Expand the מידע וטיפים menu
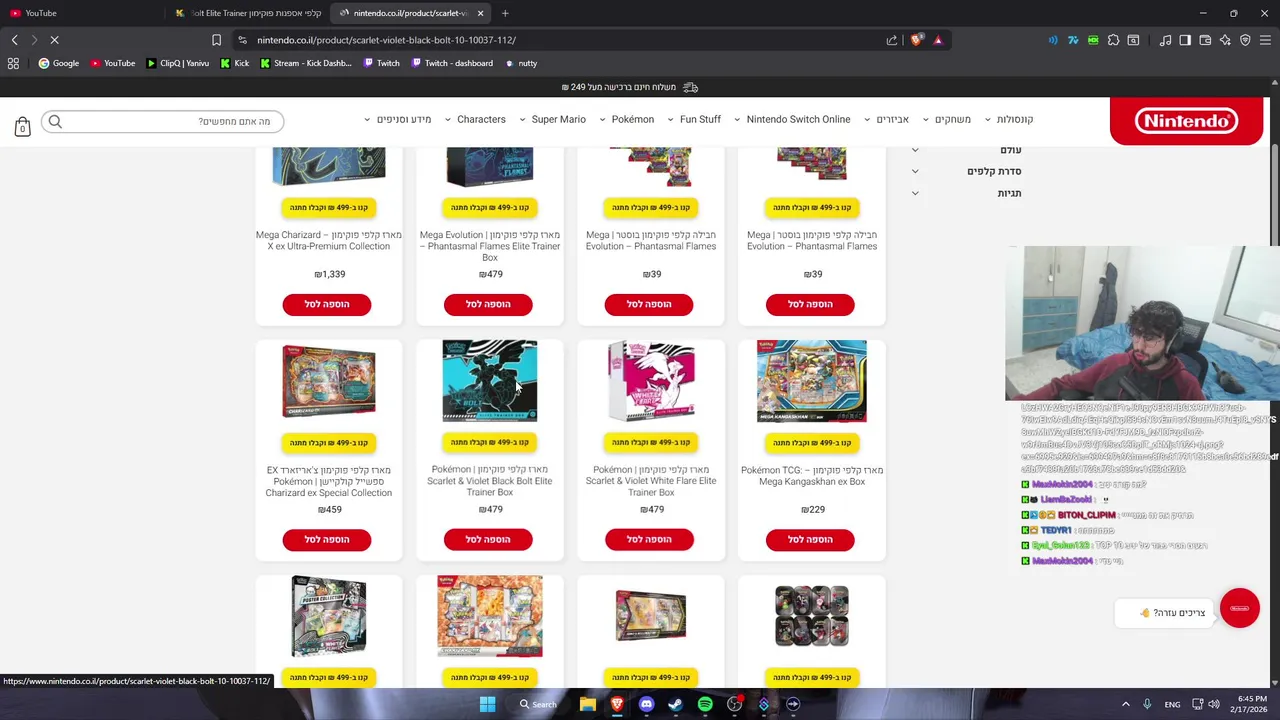The image size is (1280, 720). pos(398,119)
